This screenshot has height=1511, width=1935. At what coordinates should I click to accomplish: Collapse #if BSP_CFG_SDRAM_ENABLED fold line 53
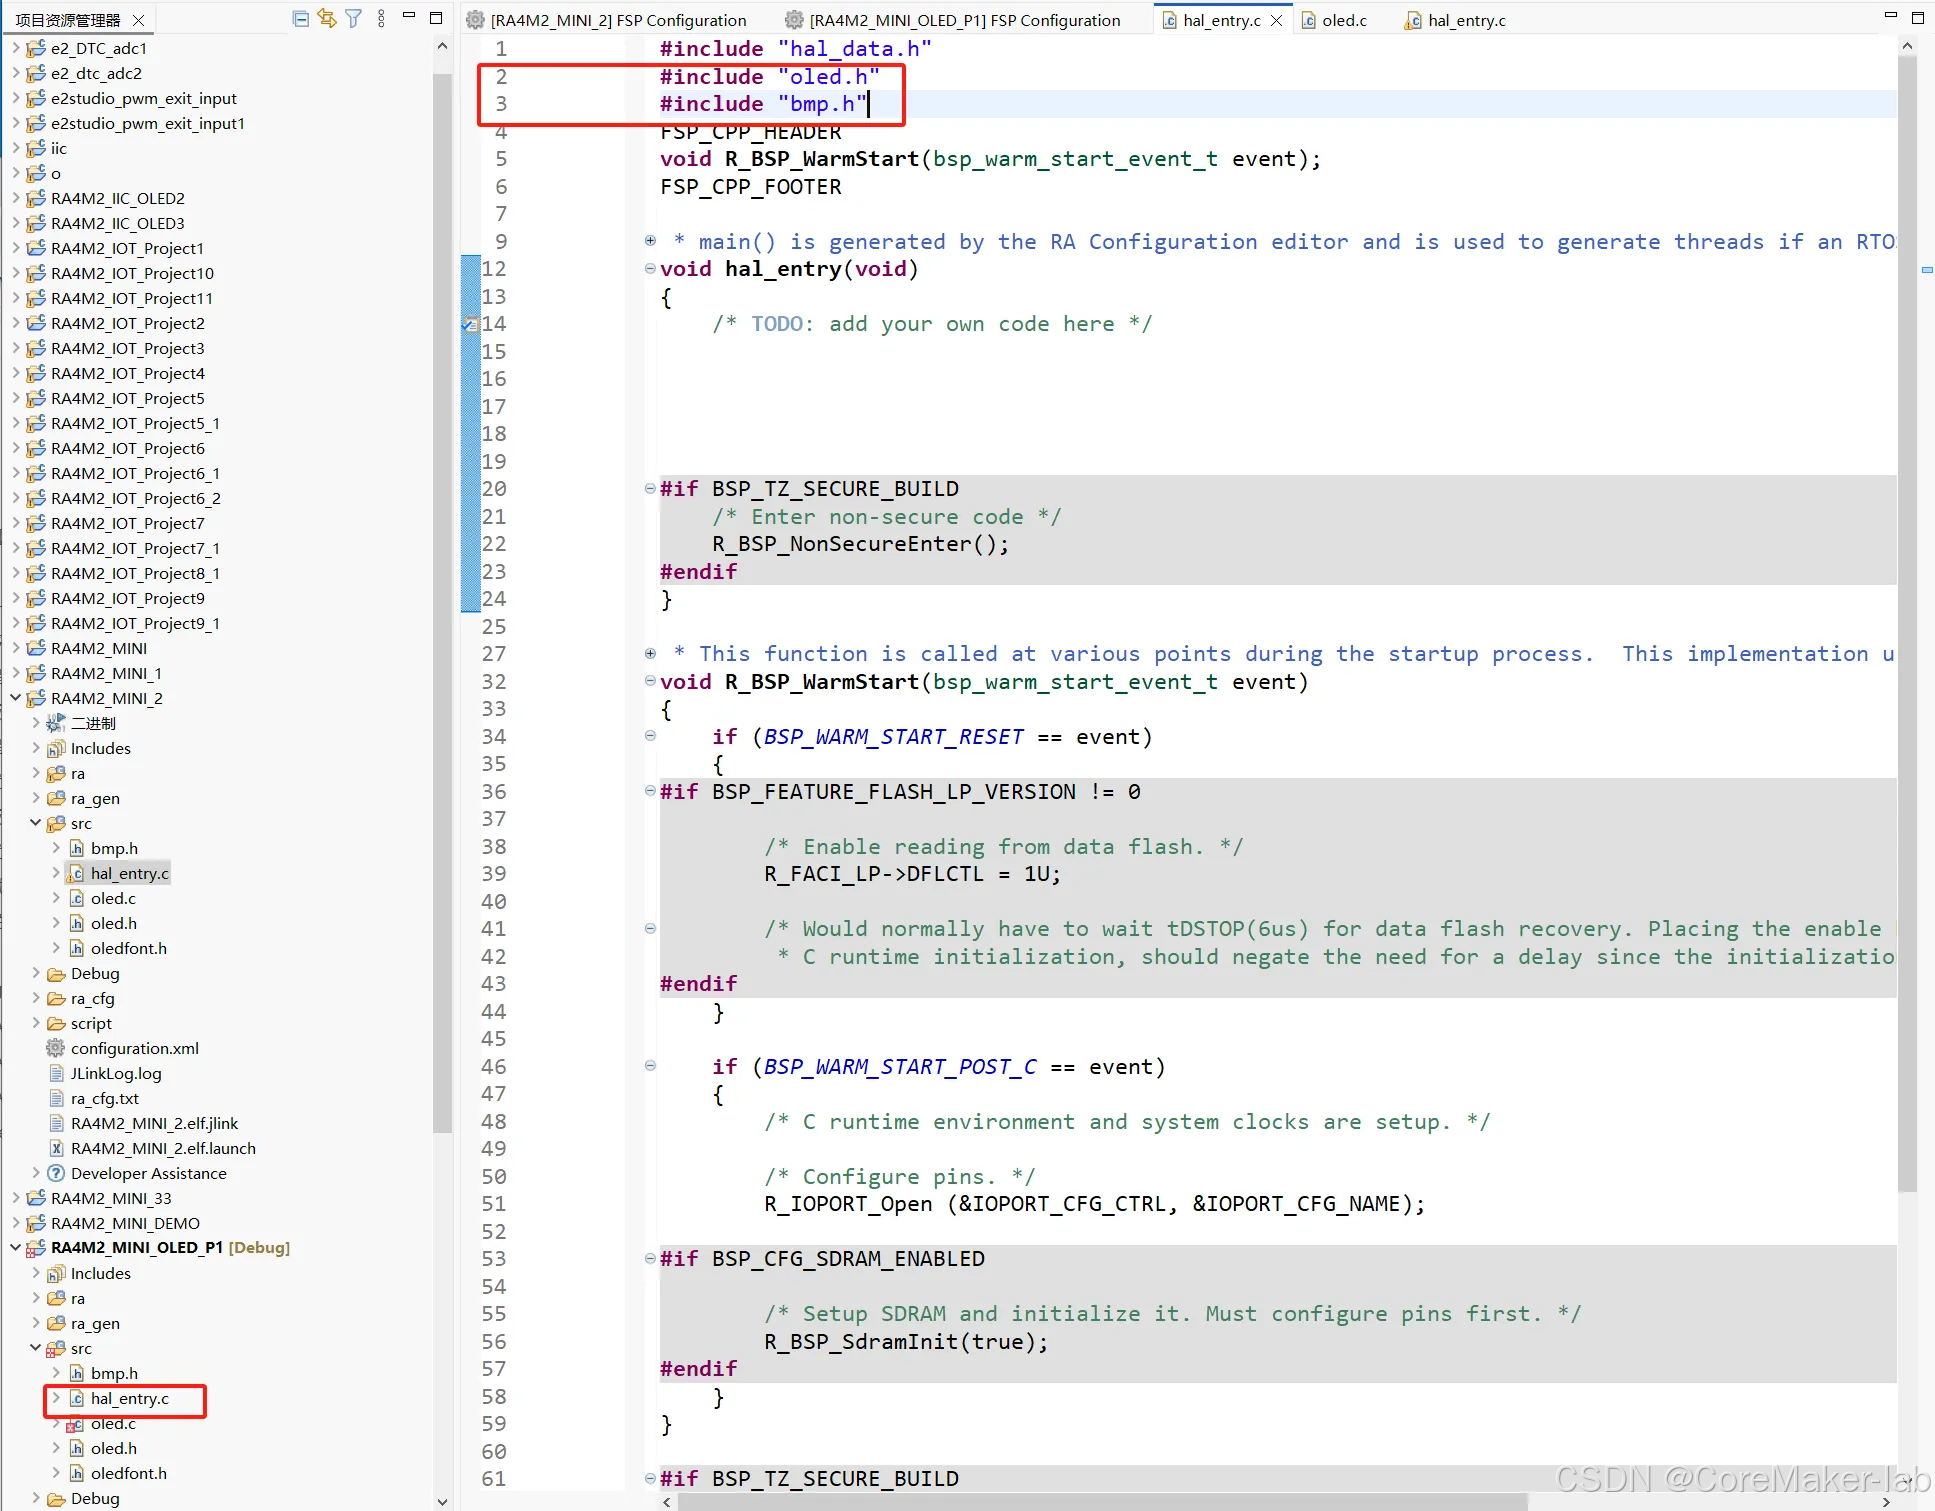coord(650,1258)
